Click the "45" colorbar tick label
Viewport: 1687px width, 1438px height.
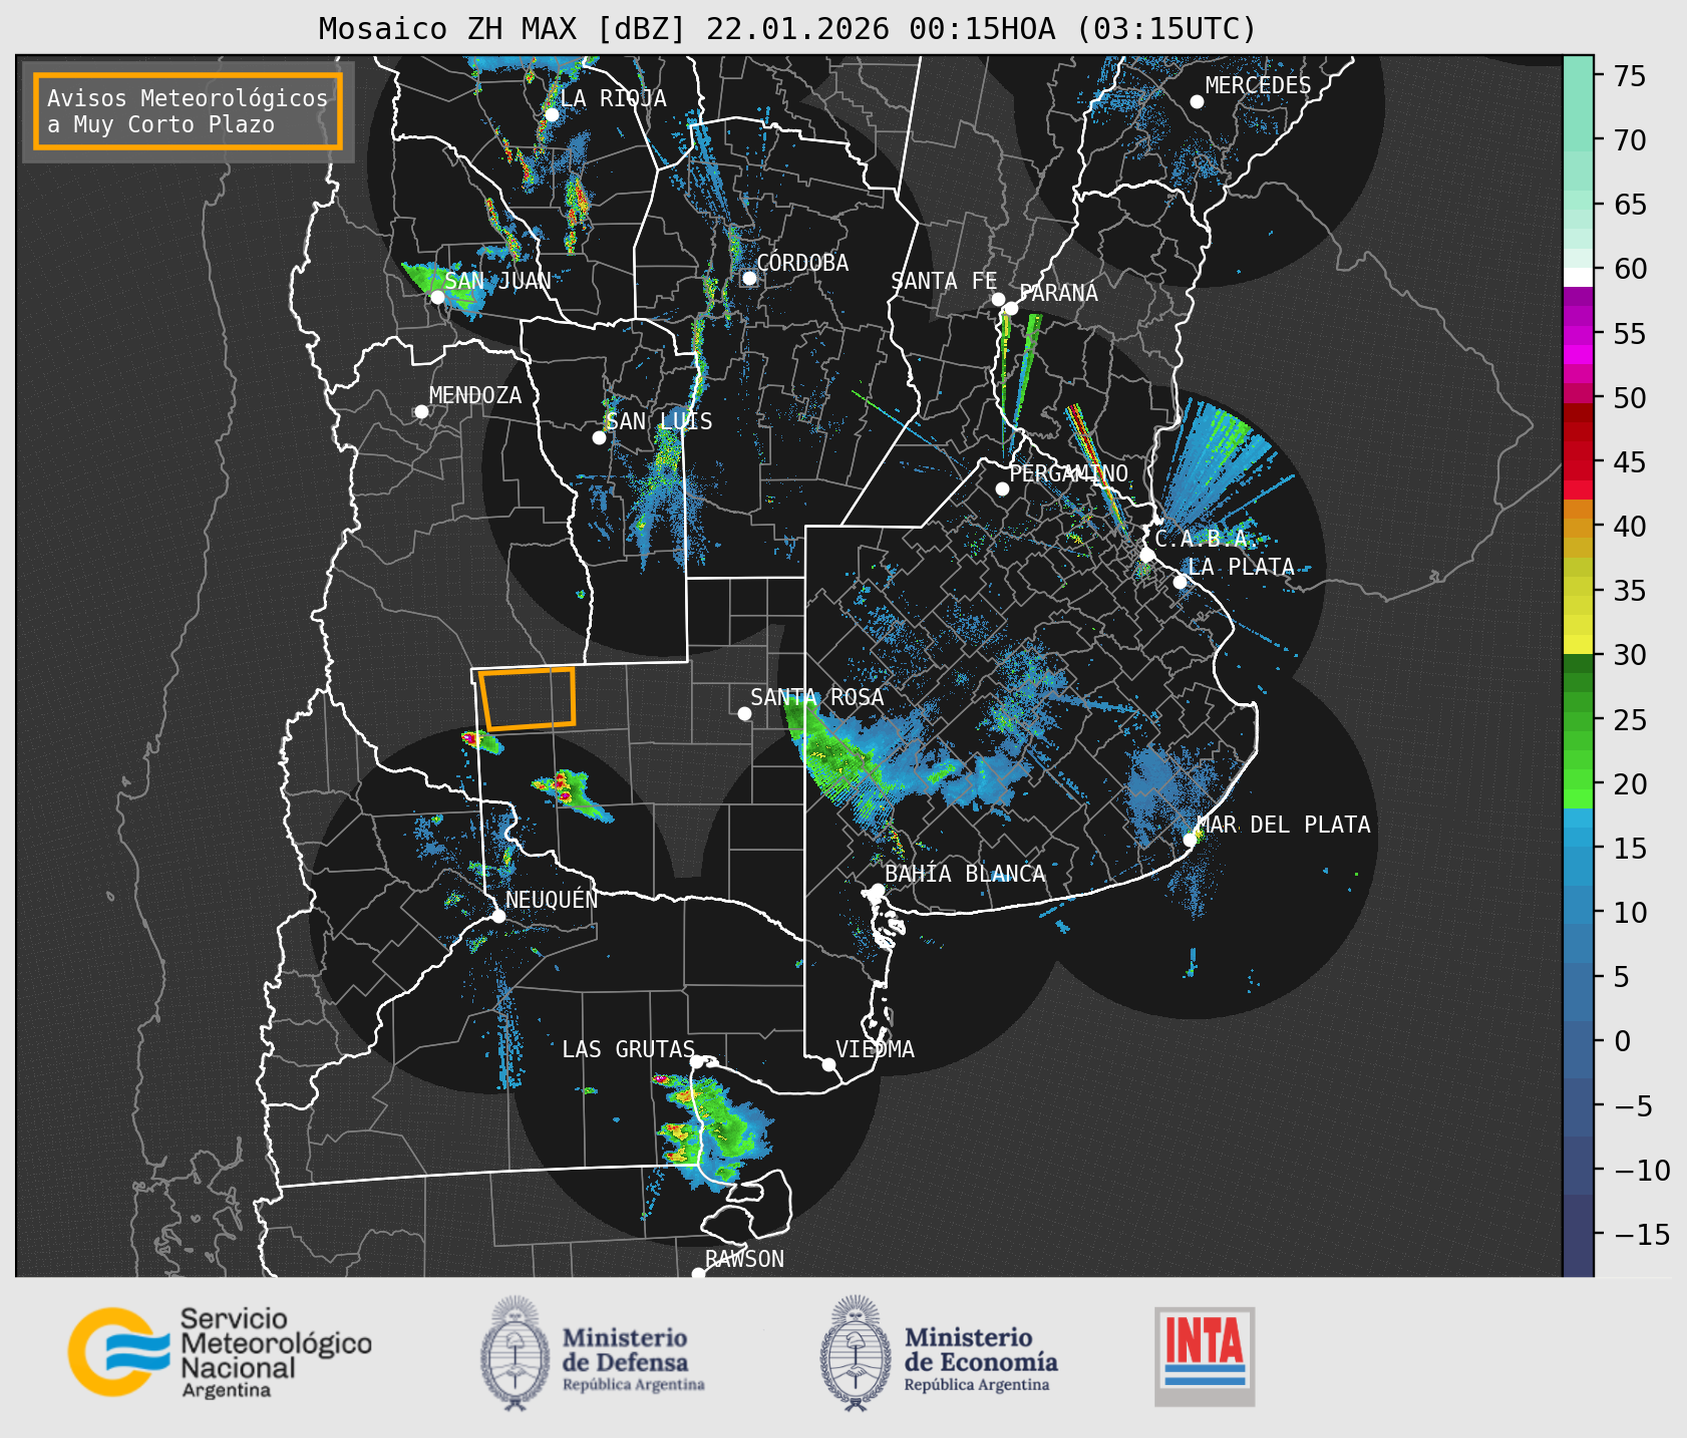click(x=1629, y=462)
